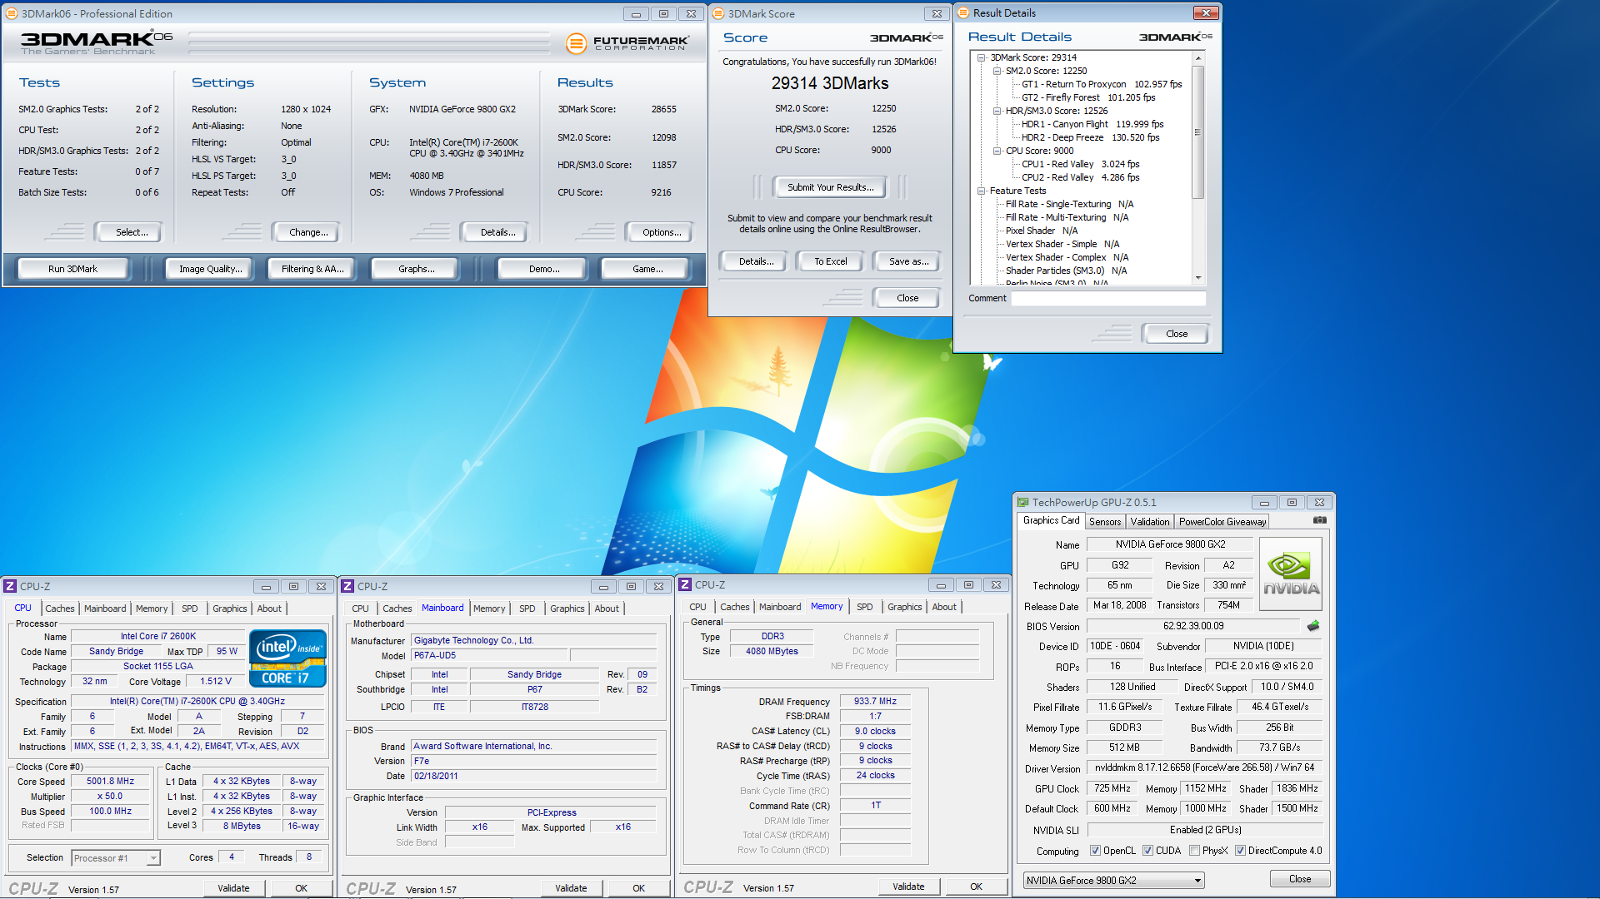The width and height of the screenshot is (1600, 899).
Task: Click the Save as... button
Action: 909,261
